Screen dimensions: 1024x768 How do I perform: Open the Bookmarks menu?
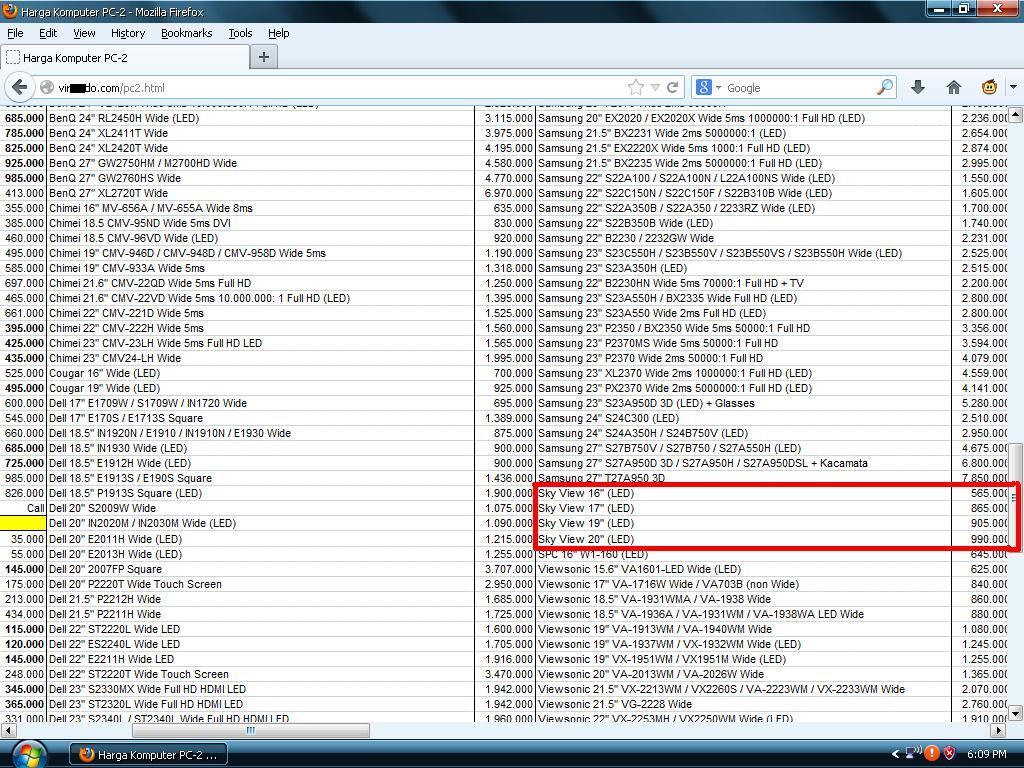186,33
